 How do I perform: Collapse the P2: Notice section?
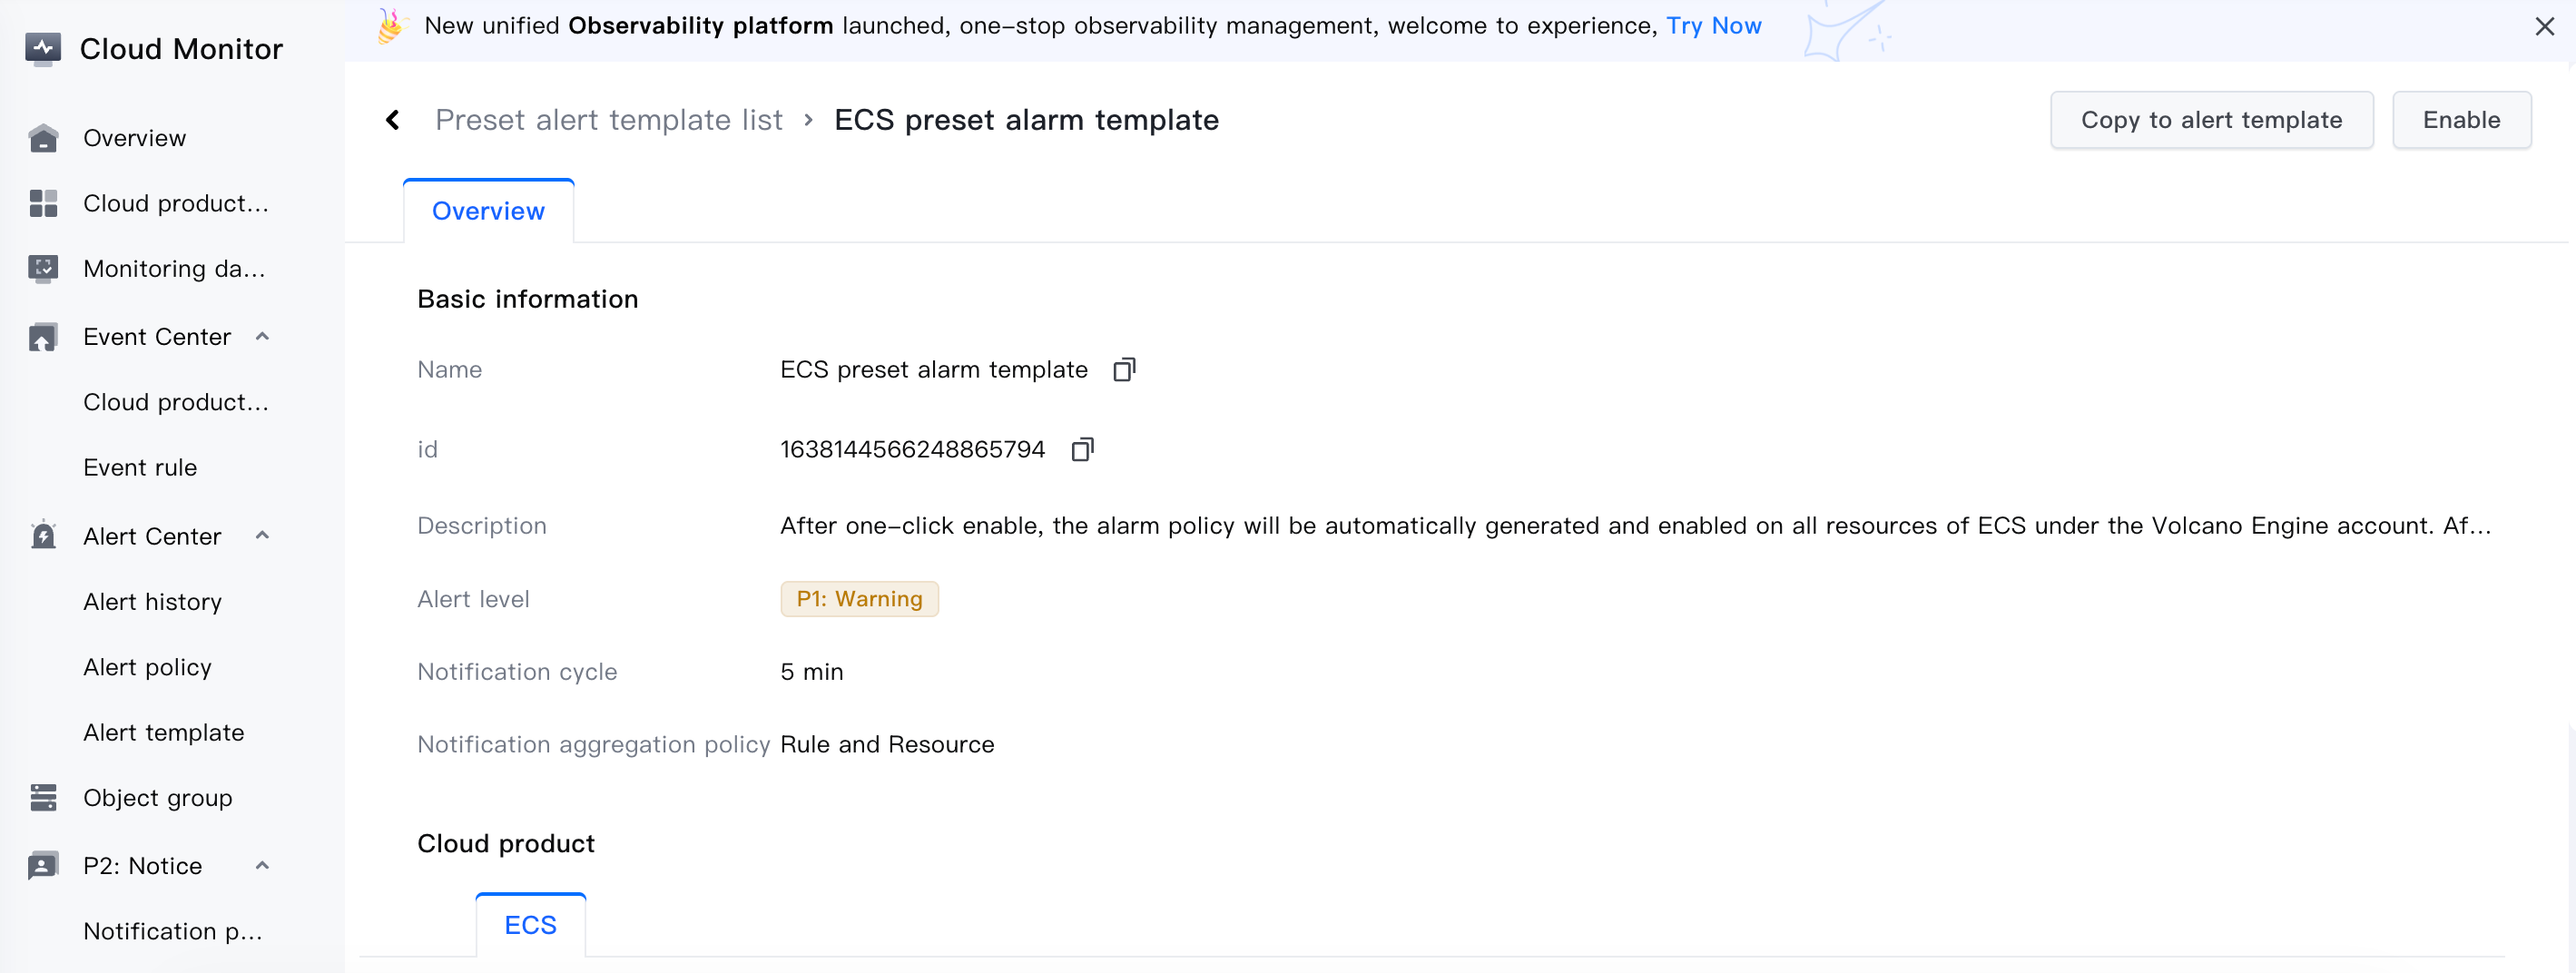[262, 865]
